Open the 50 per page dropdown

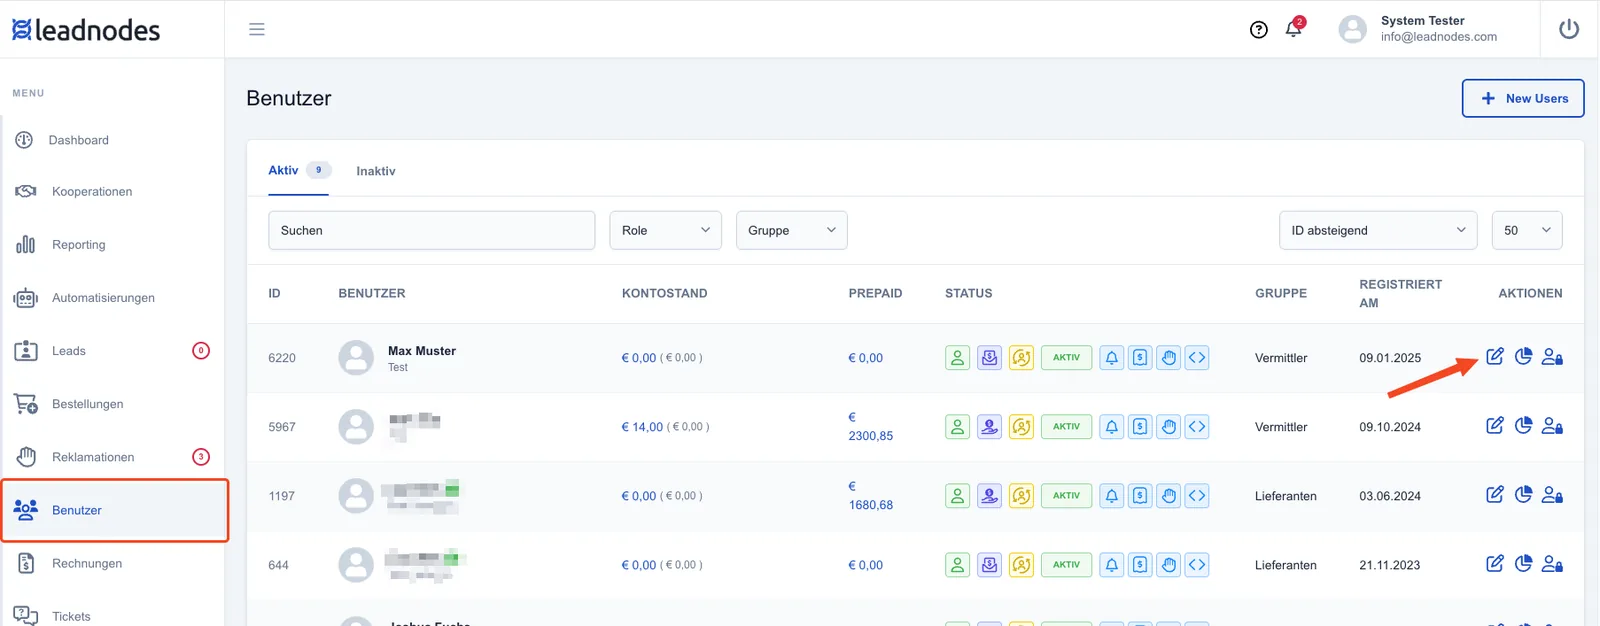click(1527, 230)
